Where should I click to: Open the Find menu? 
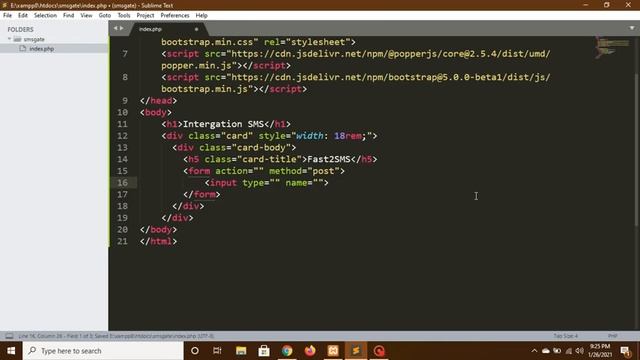click(68, 15)
